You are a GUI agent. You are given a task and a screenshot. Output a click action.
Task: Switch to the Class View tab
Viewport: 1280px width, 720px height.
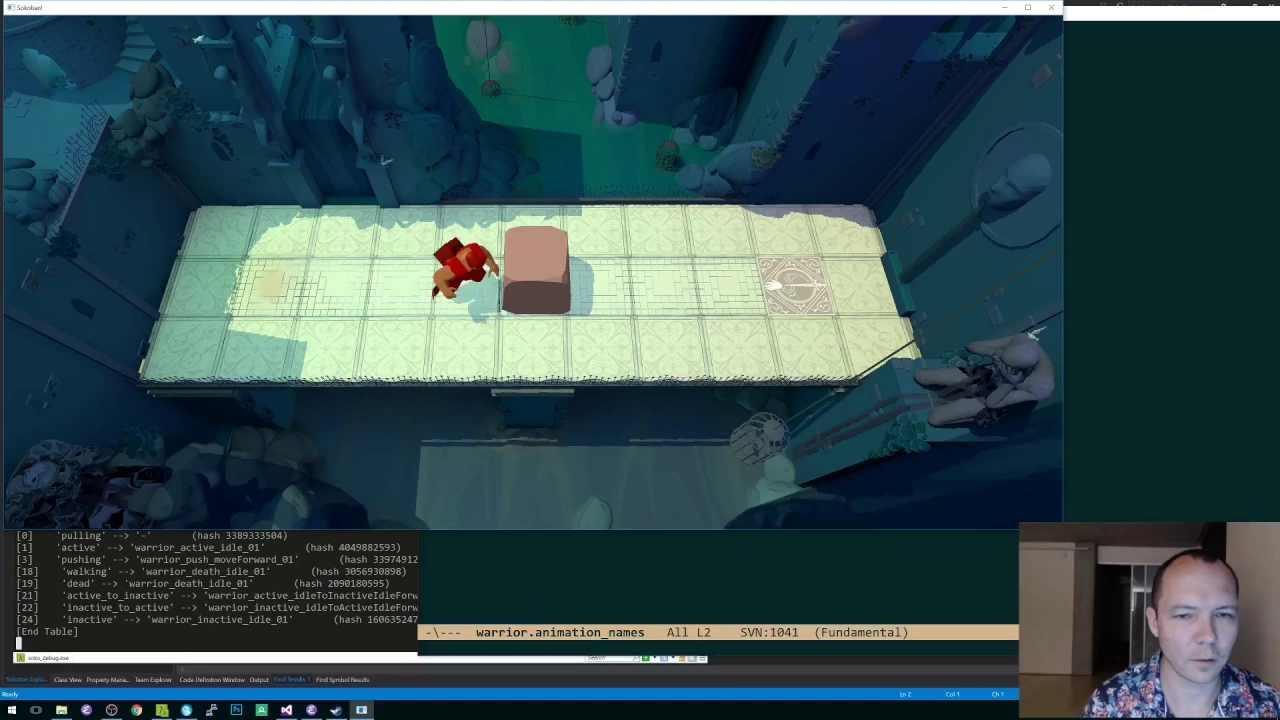click(67, 680)
